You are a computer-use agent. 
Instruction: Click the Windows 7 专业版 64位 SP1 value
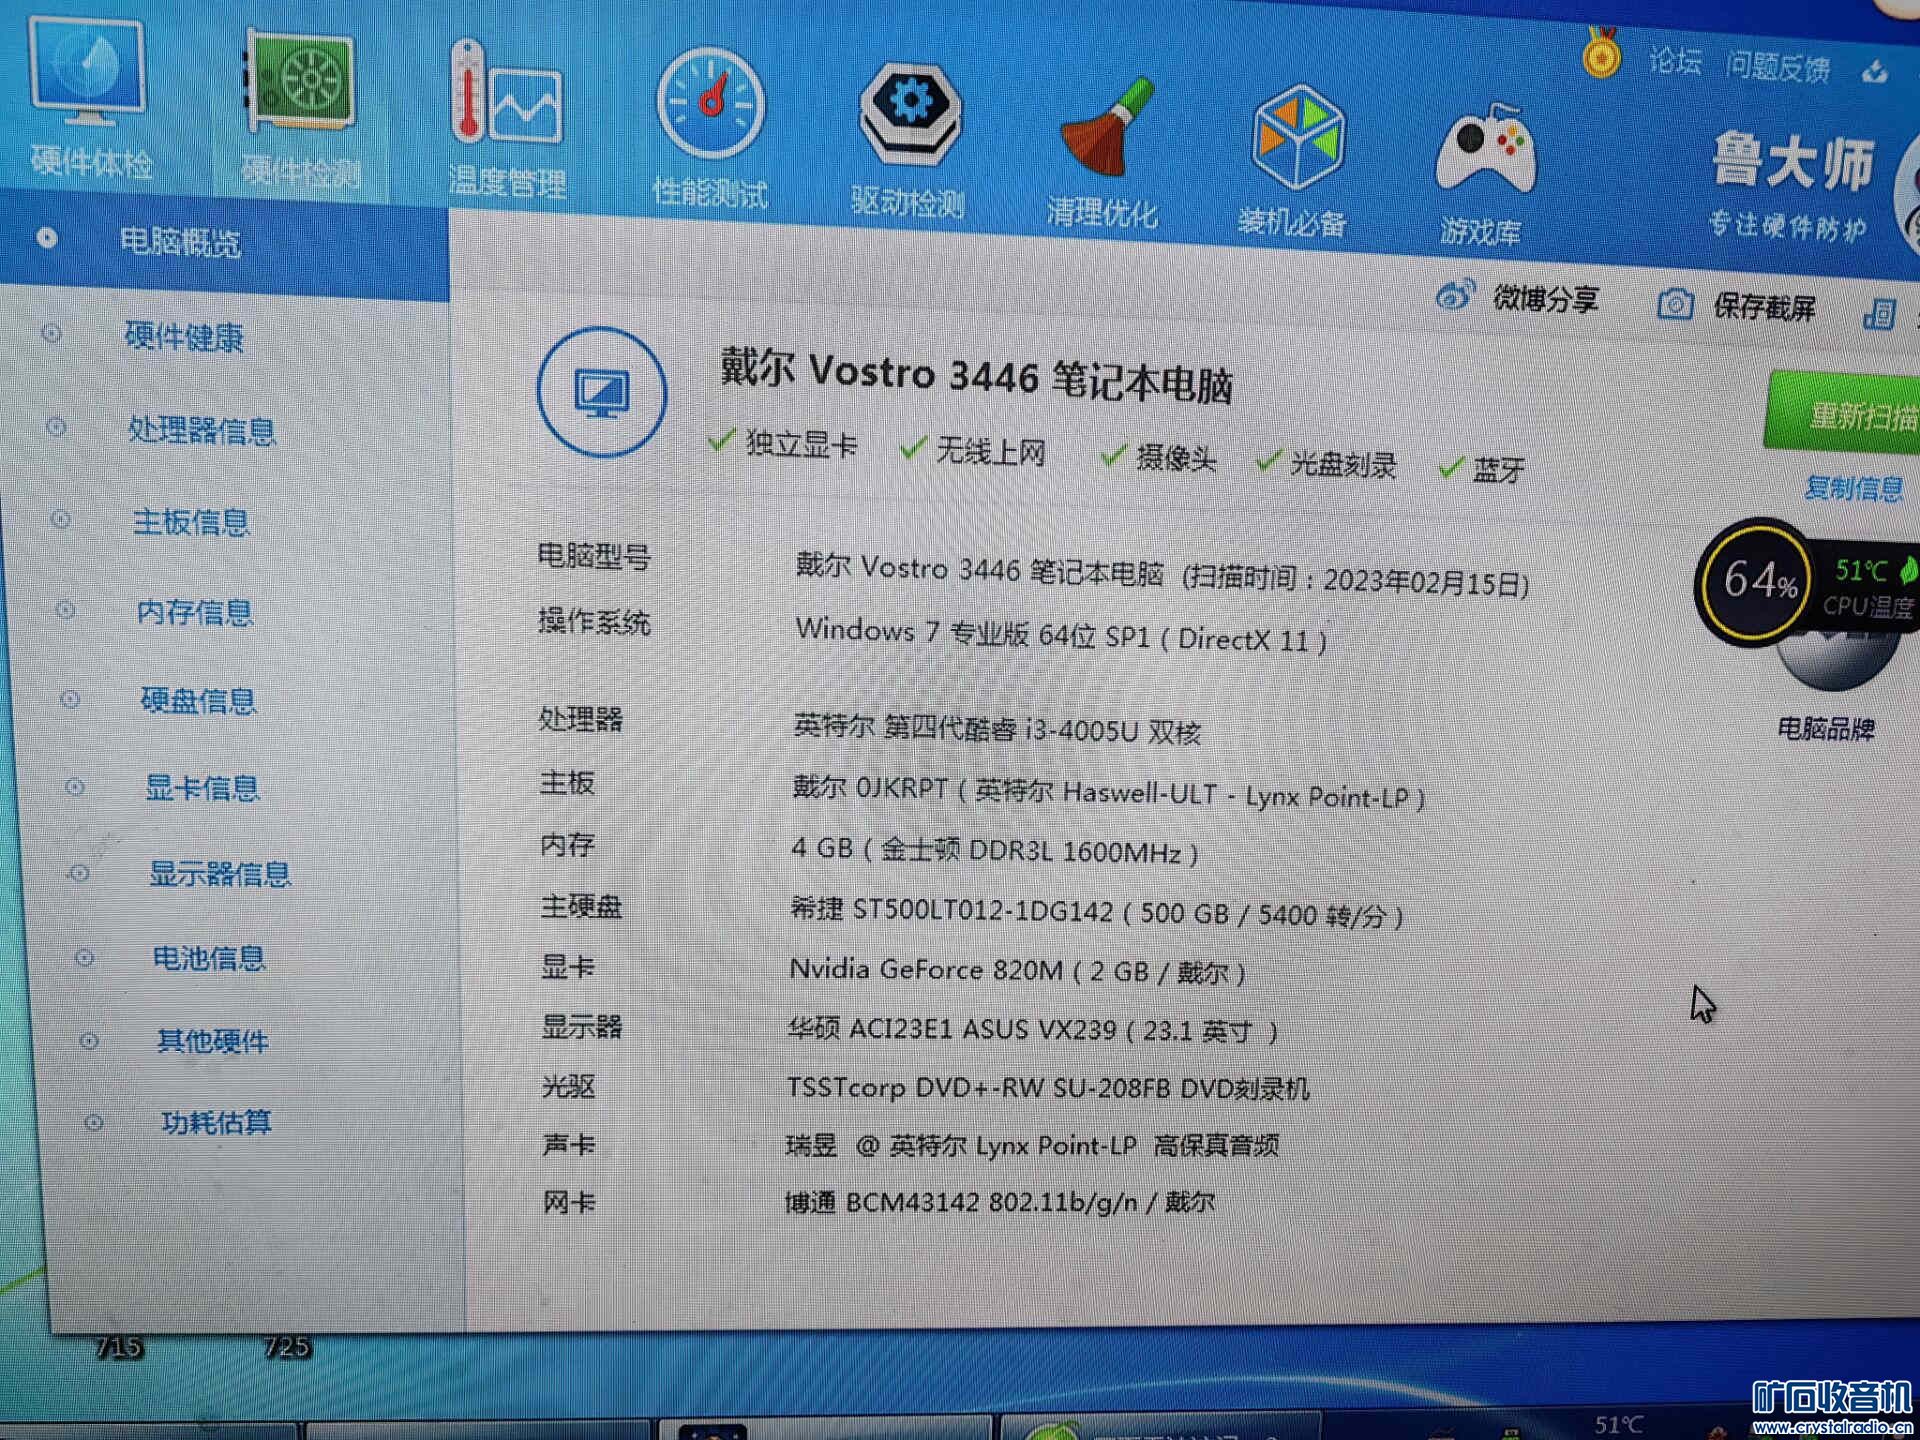(1061, 635)
